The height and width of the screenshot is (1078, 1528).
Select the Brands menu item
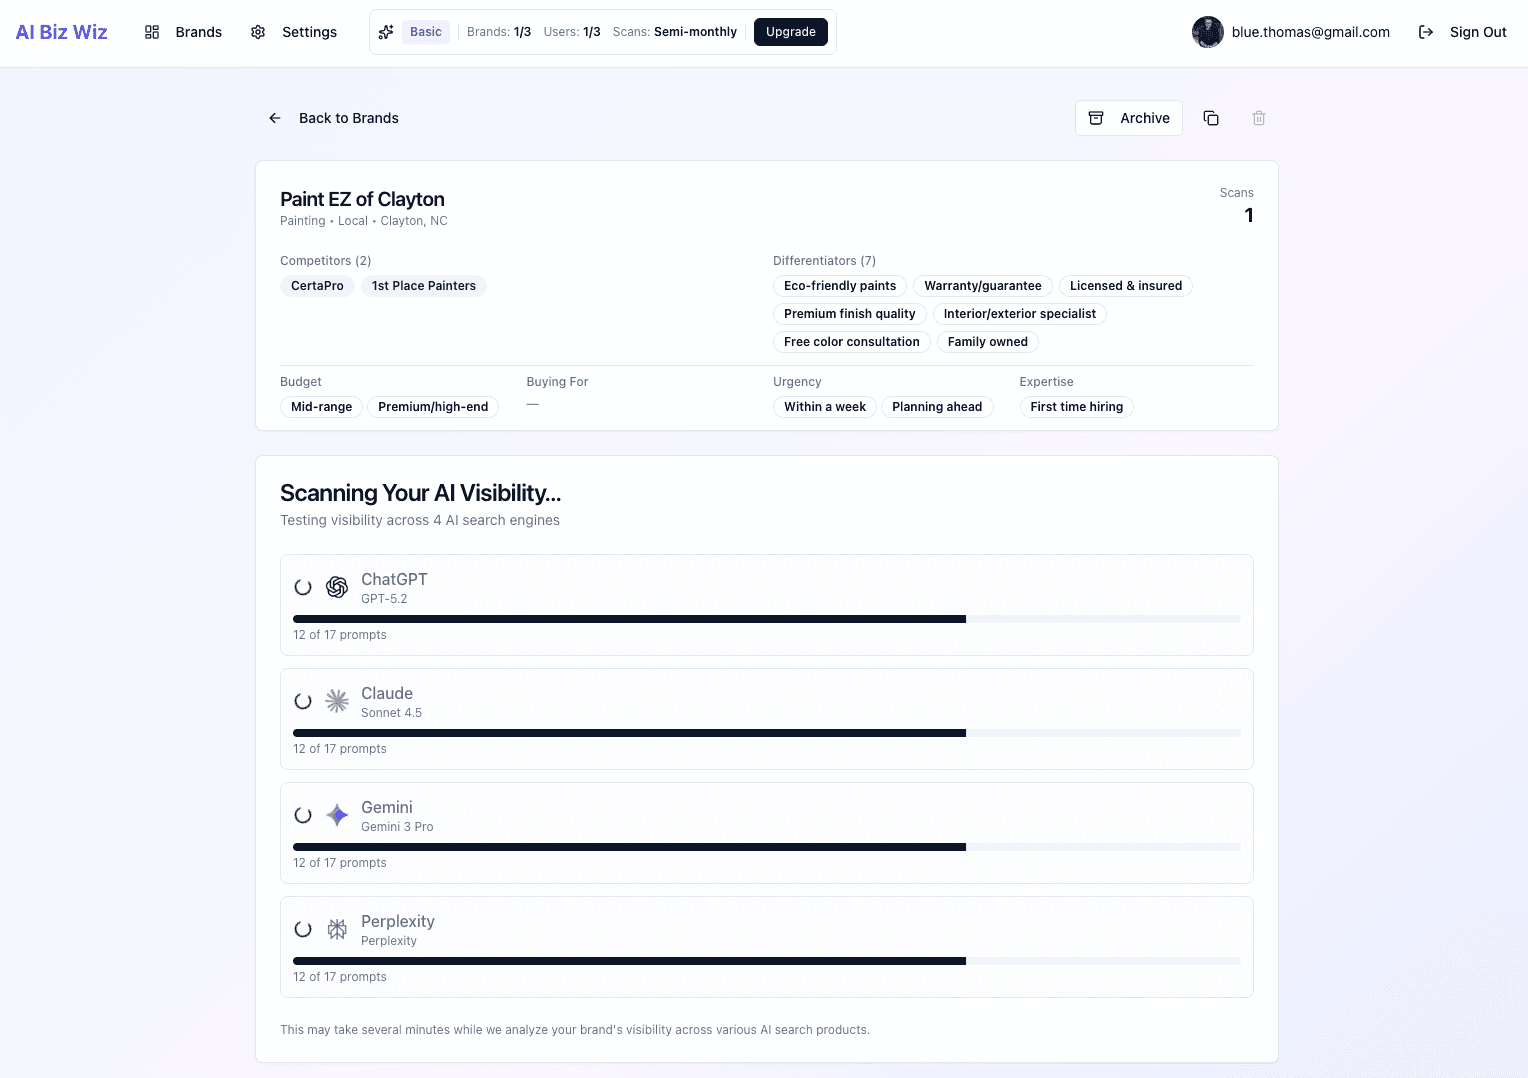pos(198,32)
